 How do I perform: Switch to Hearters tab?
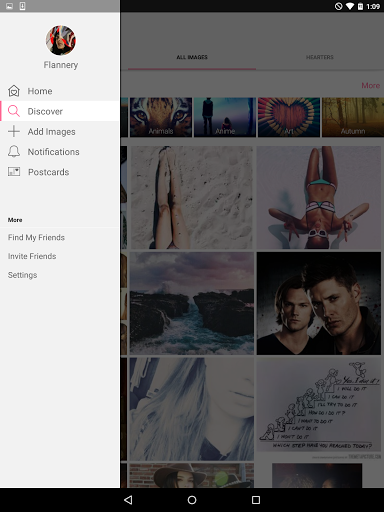pyautogui.click(x=320, y=57)
